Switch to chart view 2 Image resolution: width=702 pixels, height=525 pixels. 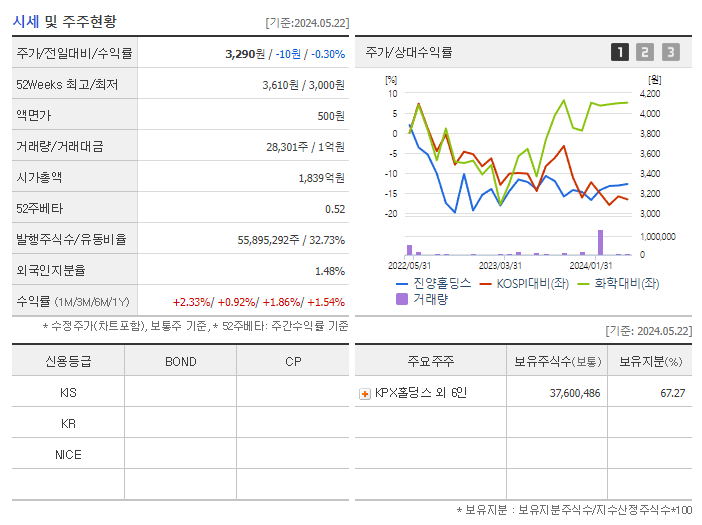pos(645,52)
